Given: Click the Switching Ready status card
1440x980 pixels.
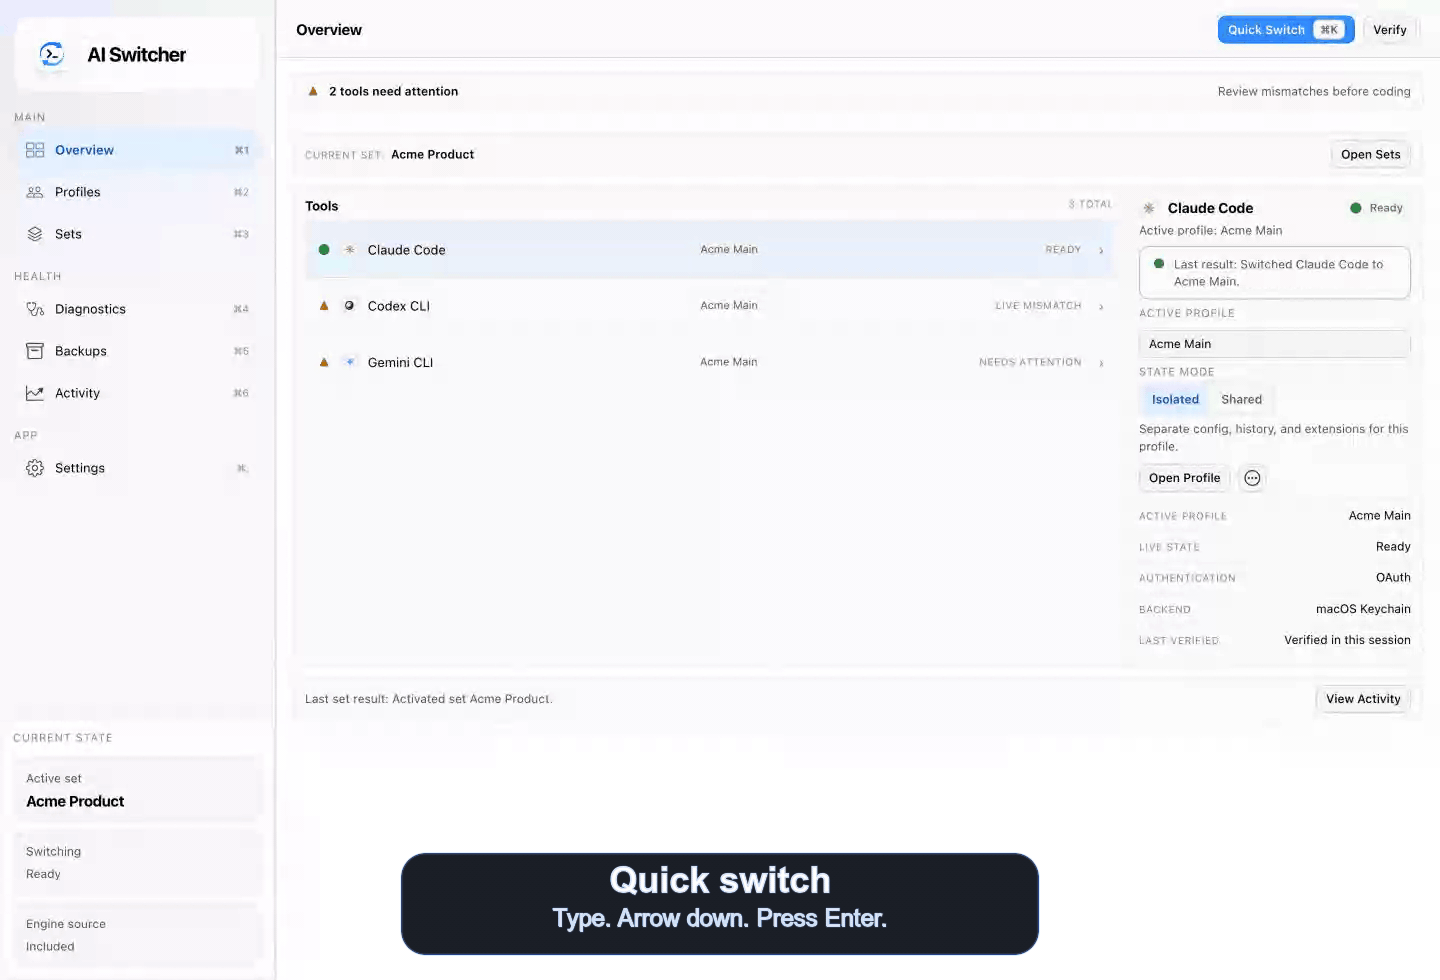Looking at the screenshot, I should (x=137, y=863).
